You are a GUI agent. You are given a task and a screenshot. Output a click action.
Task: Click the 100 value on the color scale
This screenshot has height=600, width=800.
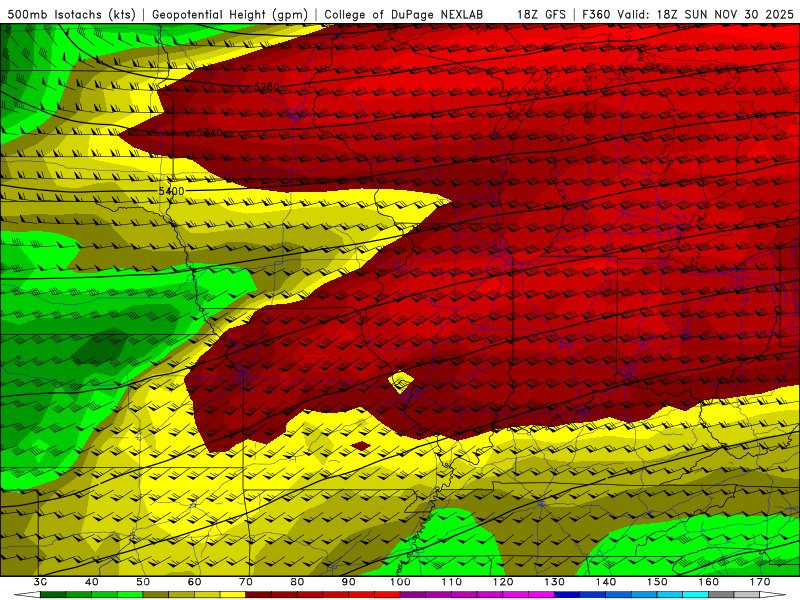coord(400,582)
